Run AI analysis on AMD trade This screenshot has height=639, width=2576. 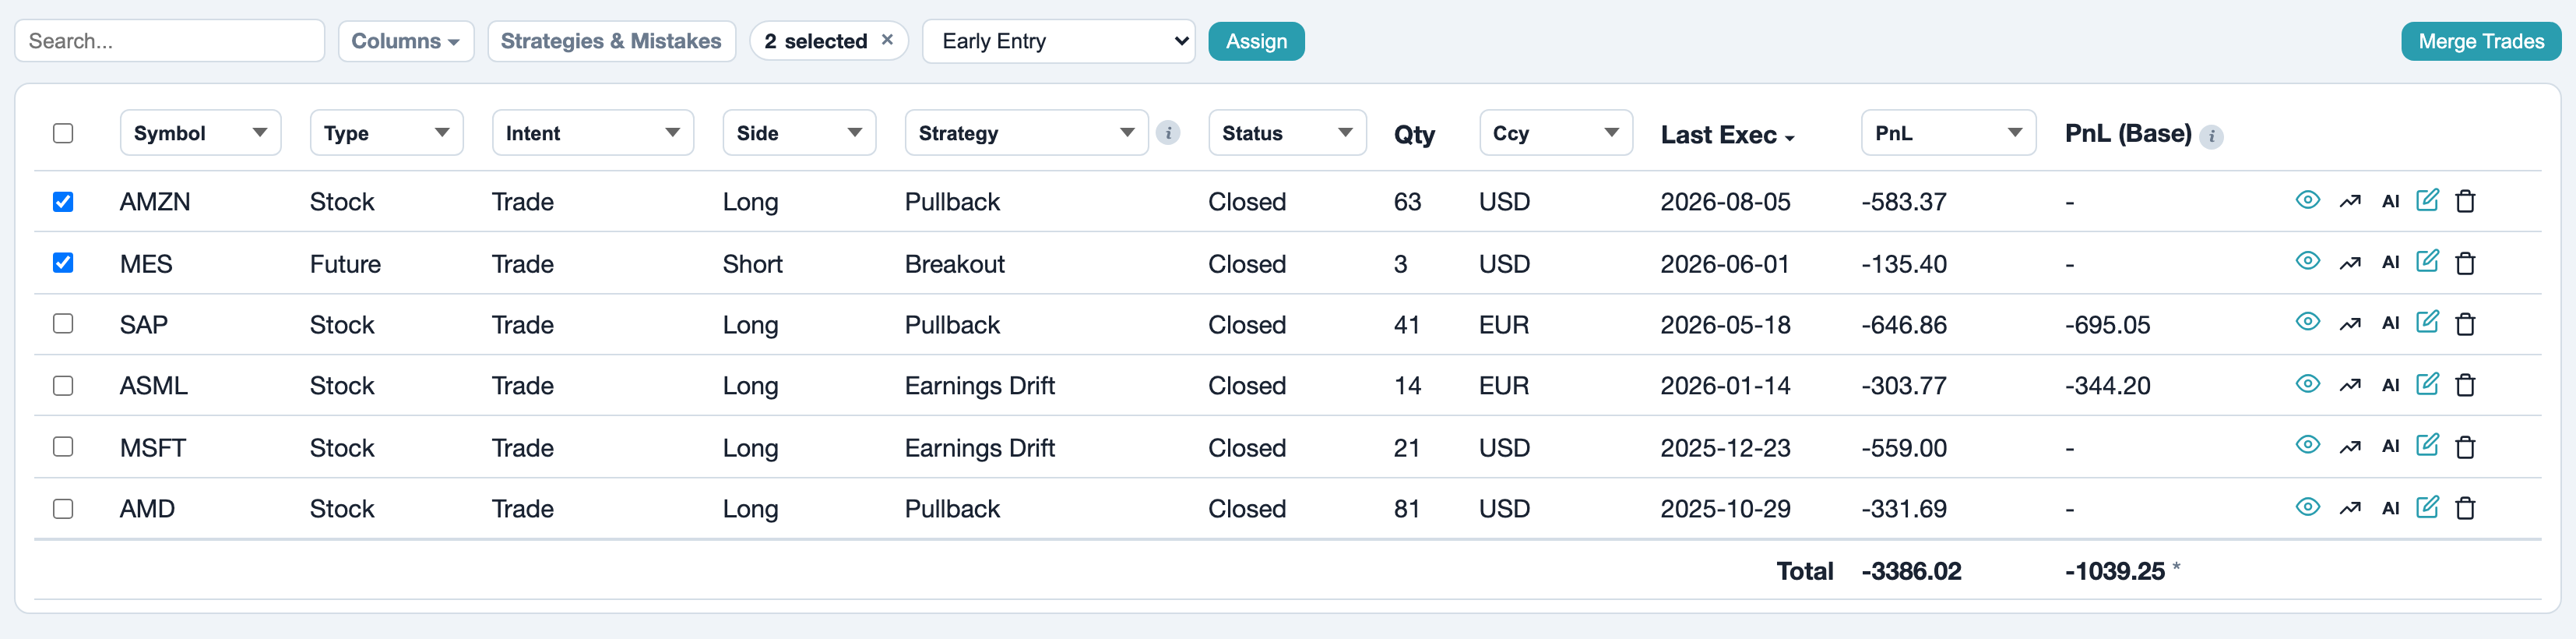point(2391,508)
